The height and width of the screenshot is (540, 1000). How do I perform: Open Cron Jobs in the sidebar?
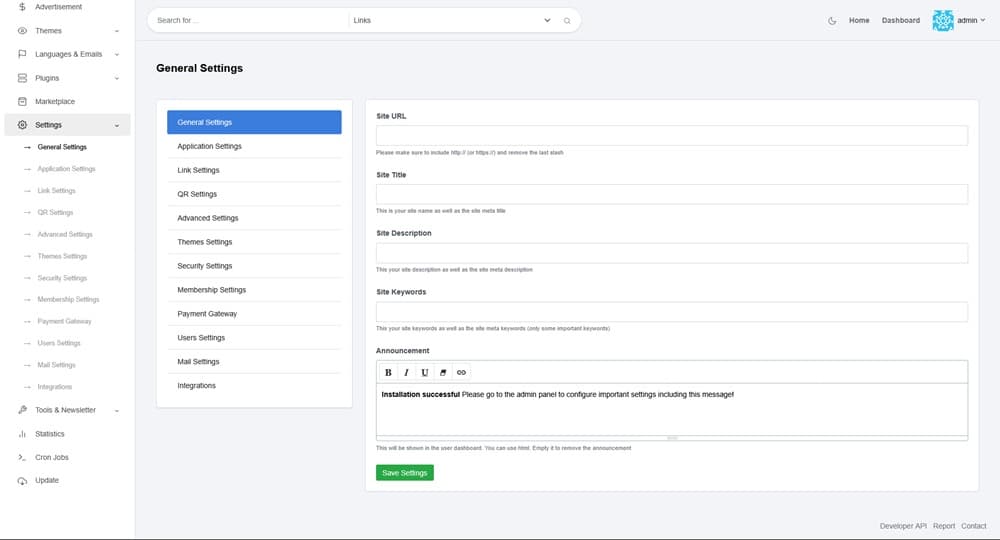[x=48, y=457]
